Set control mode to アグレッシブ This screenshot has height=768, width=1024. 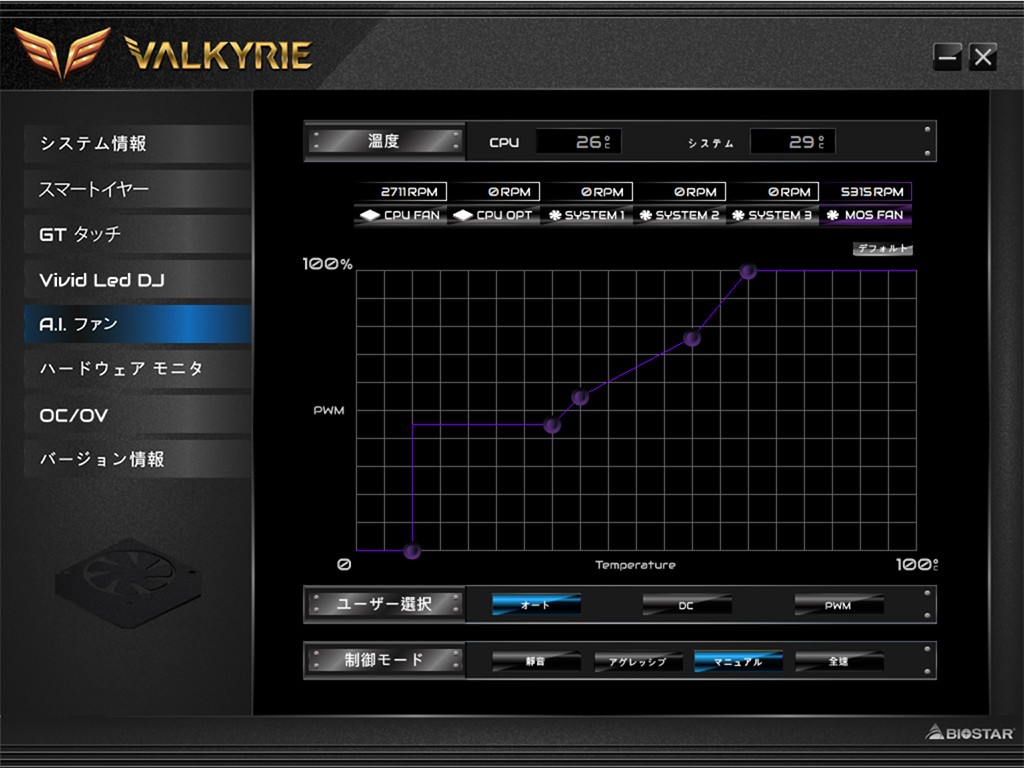point(638,661)
